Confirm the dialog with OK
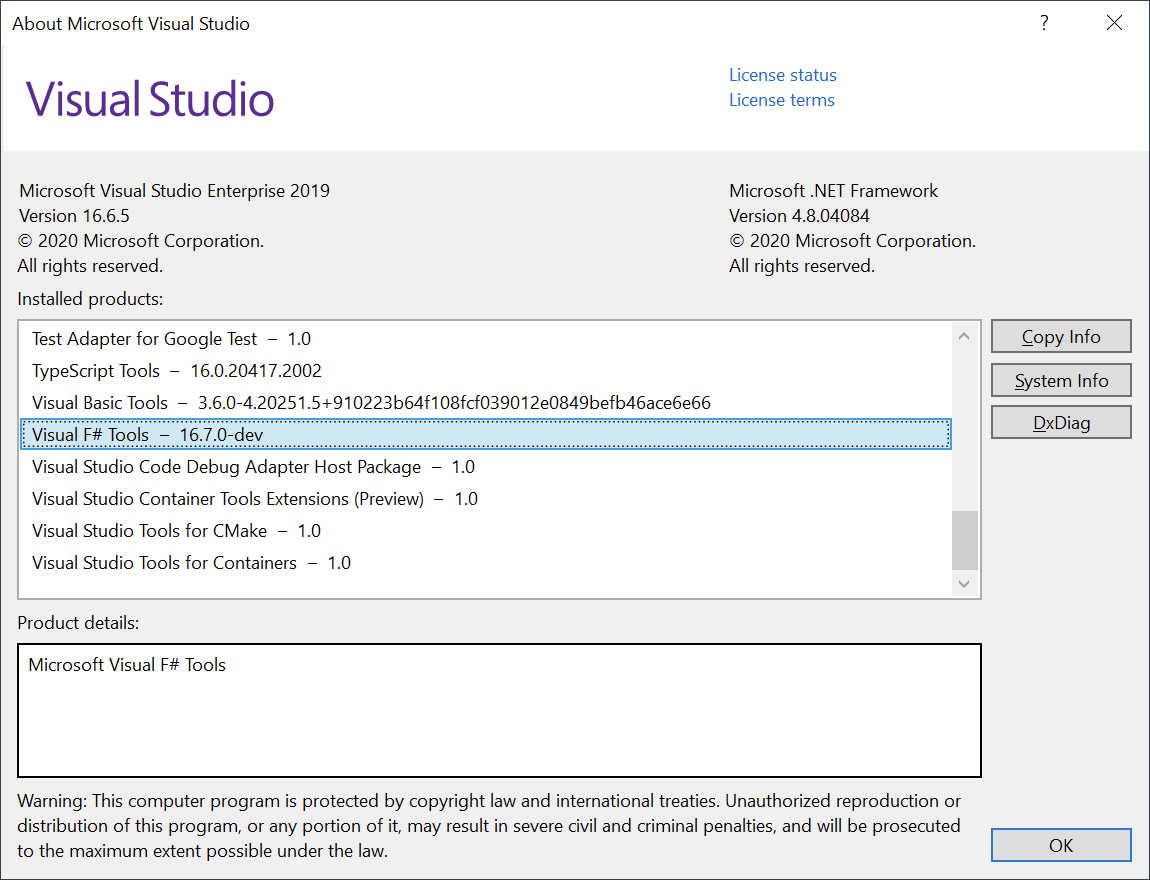Screen dimensions: 1150x880 pos(1061,846)
